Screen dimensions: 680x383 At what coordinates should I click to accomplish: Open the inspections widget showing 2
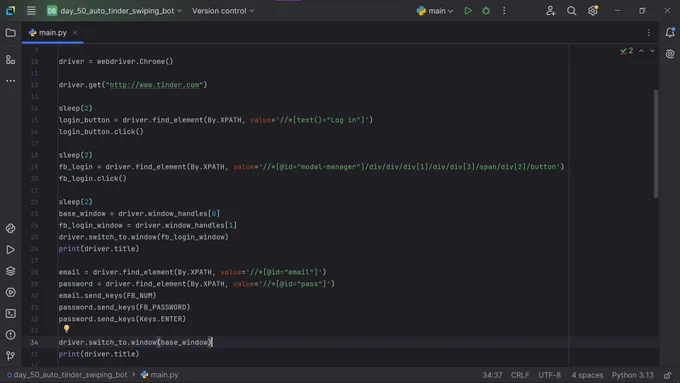click(627, 51)
